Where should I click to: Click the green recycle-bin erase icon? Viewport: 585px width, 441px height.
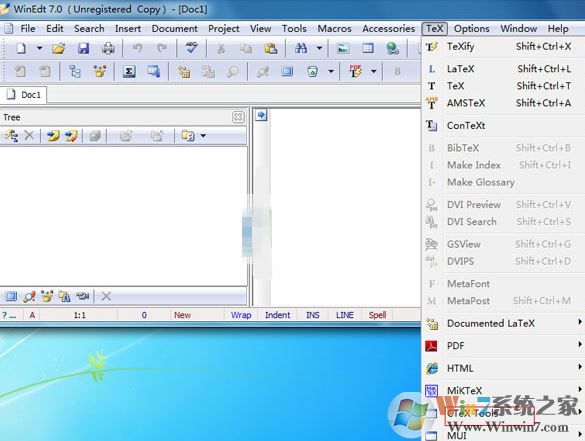(312, 71)
